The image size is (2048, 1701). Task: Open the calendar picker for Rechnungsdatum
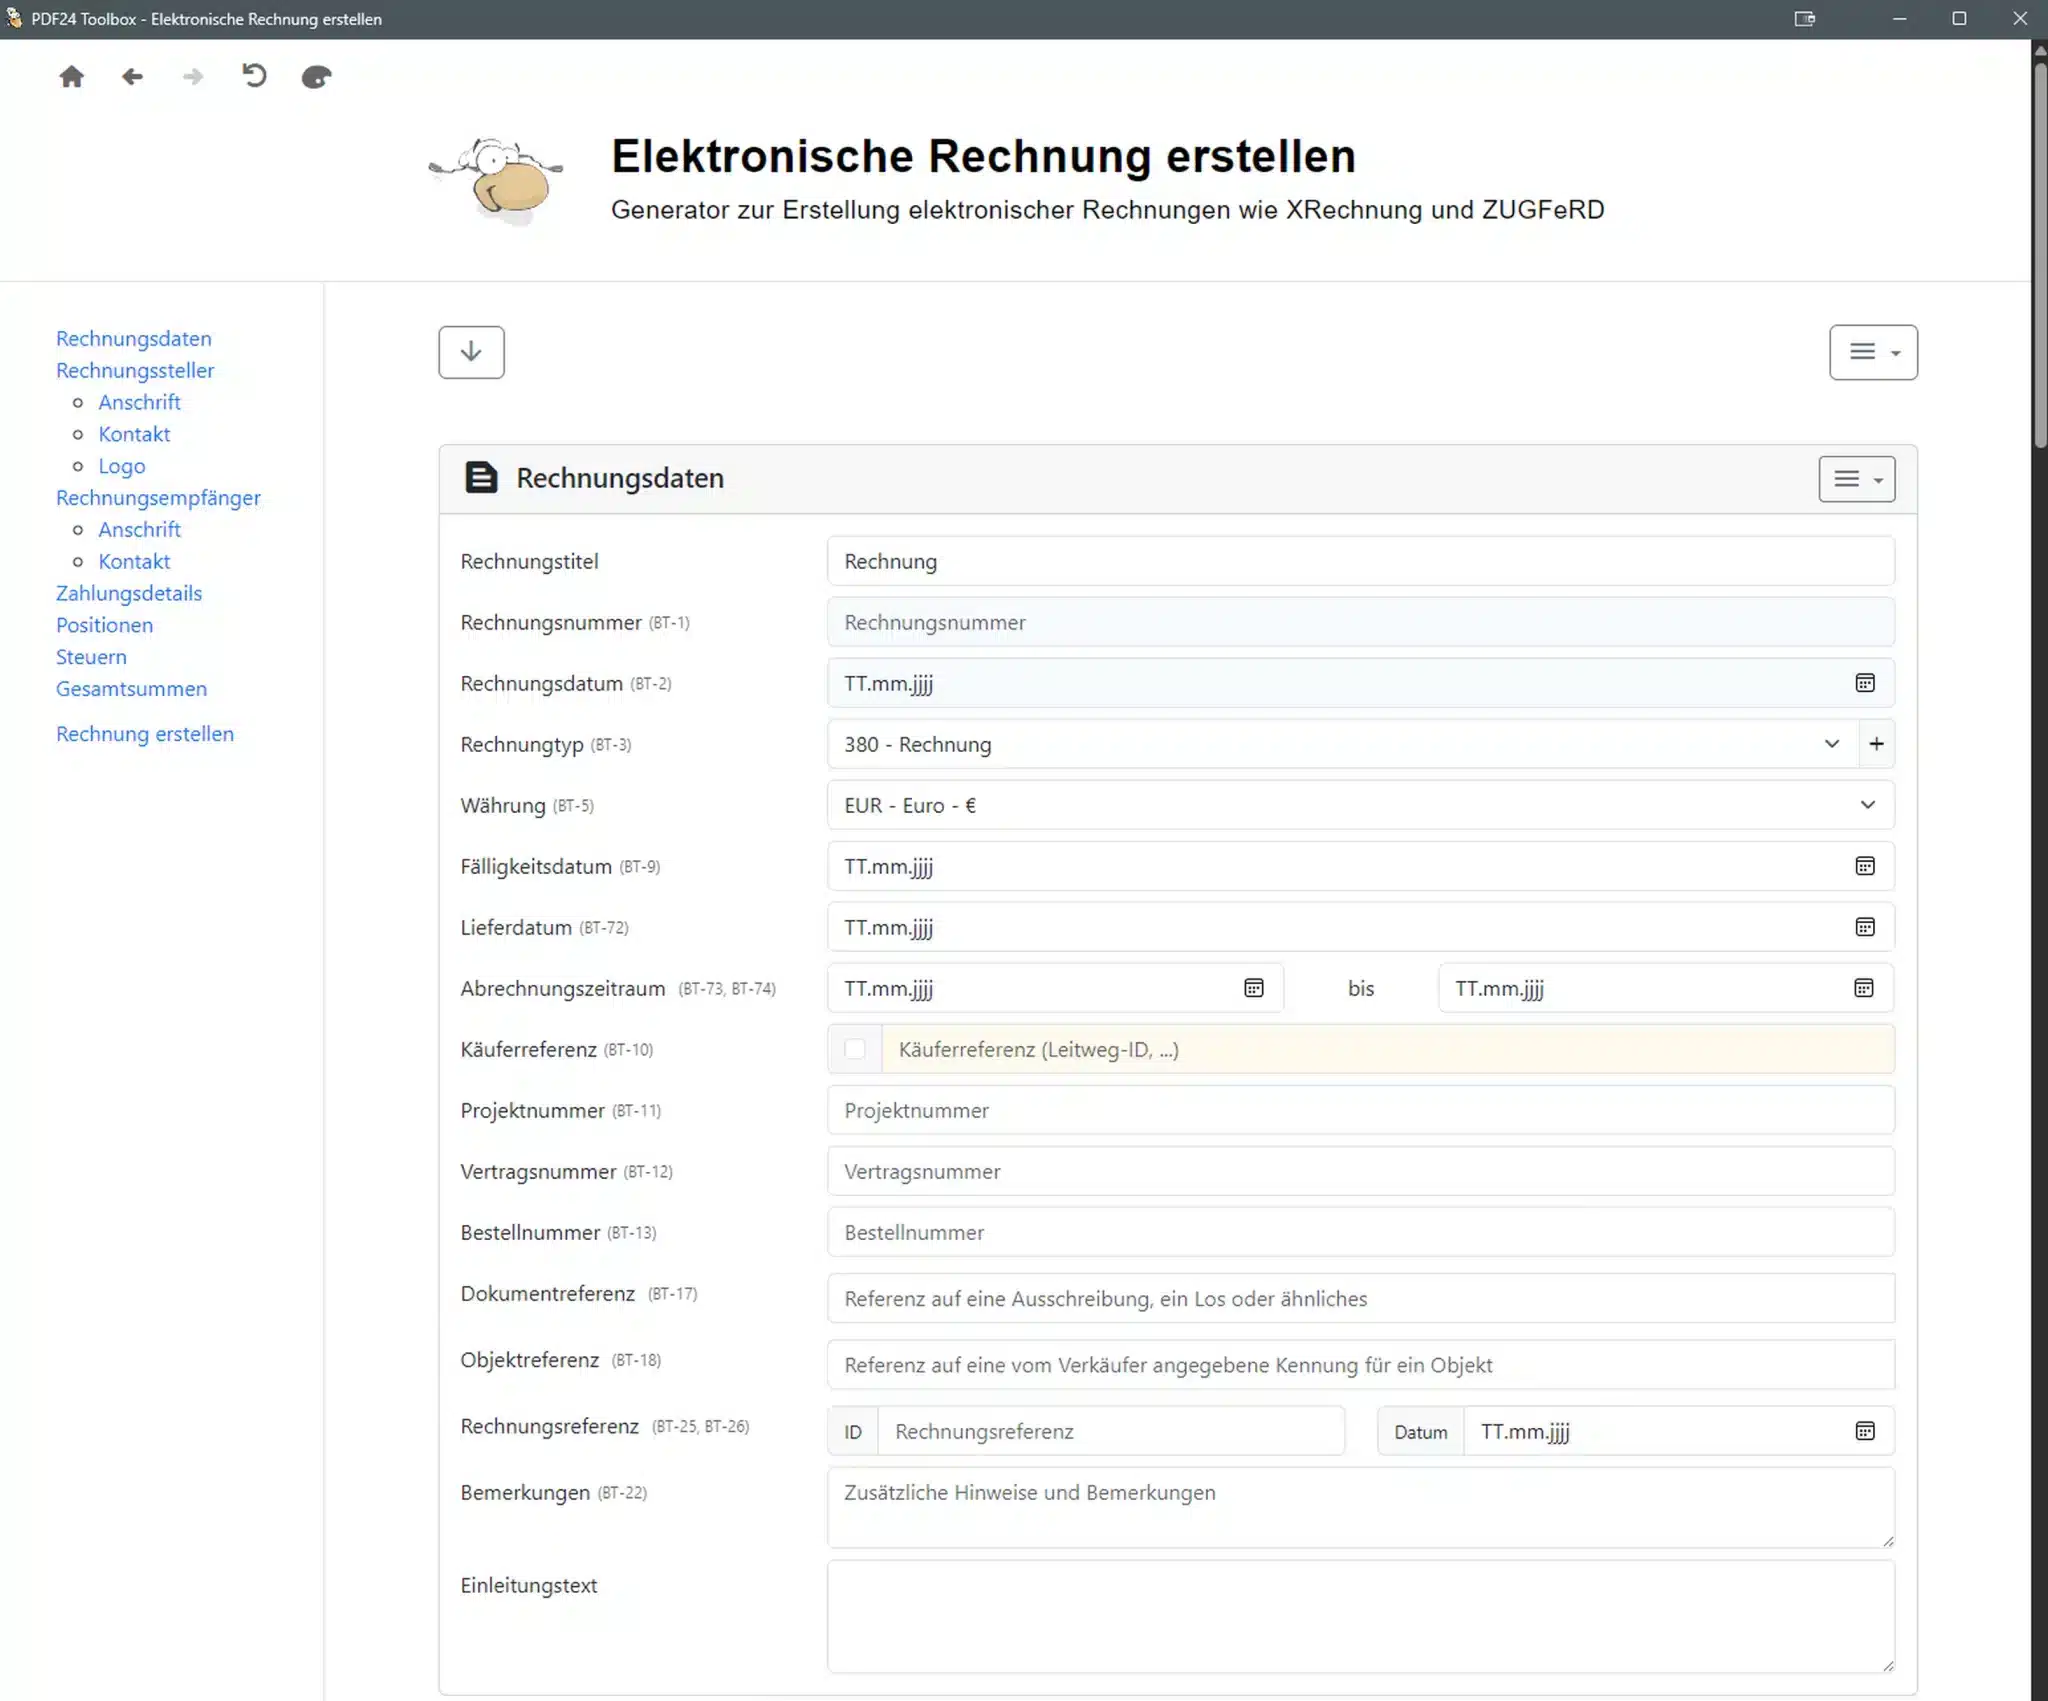[x=1865, y=683]
